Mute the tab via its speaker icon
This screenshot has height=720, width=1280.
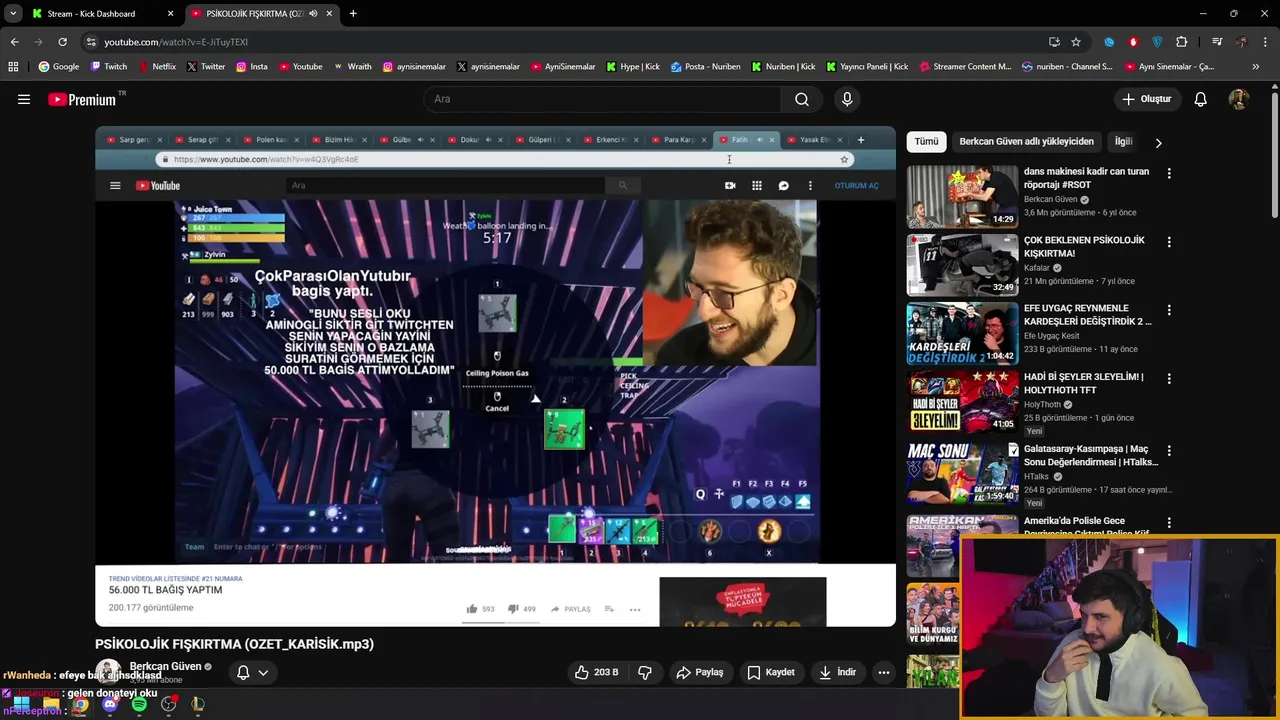313,14
